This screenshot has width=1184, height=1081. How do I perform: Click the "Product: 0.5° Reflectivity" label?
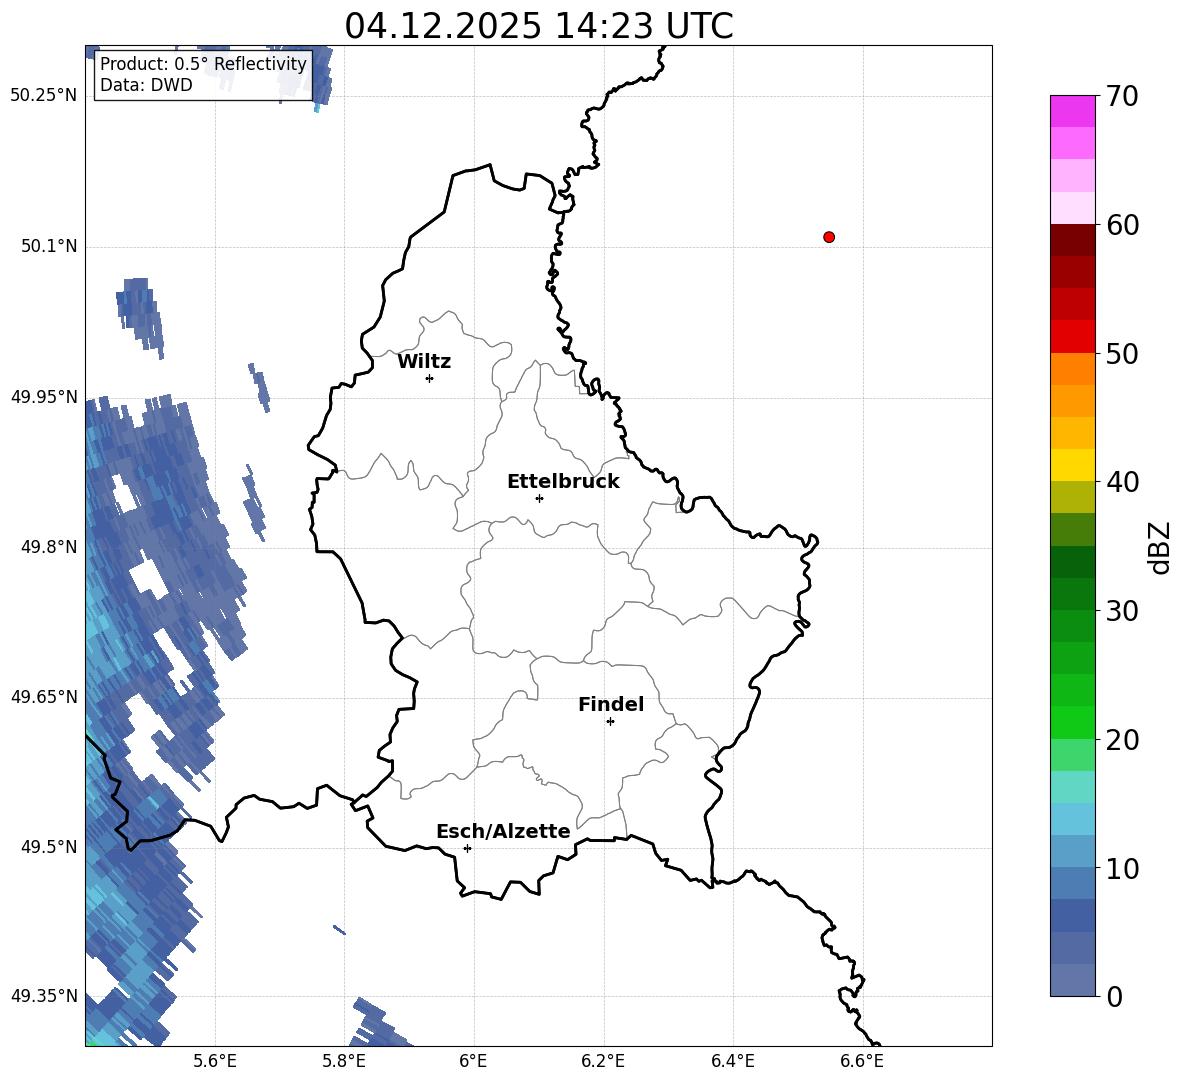point(203,63)
